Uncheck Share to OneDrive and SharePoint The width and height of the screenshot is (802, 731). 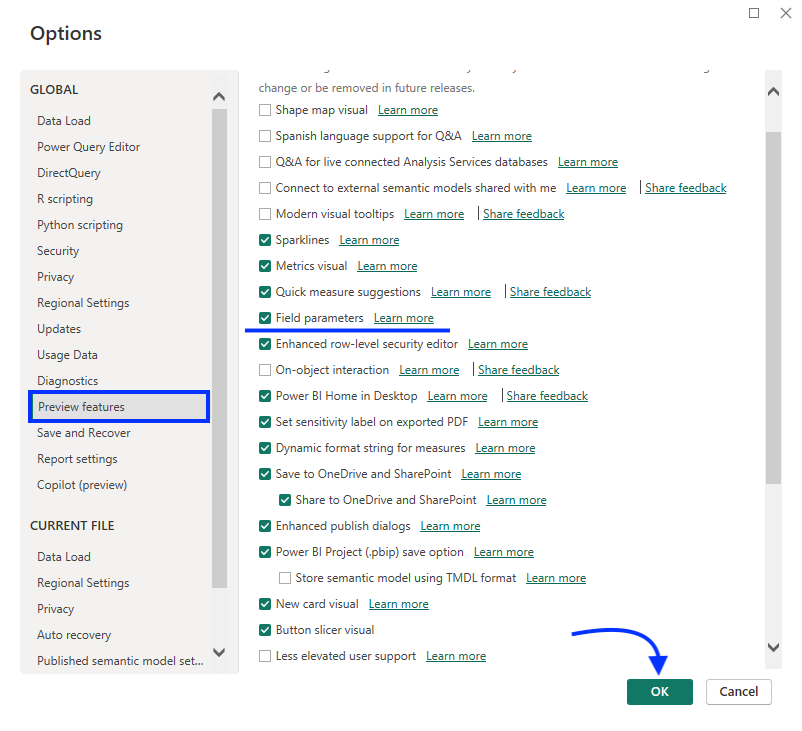pyautogui.click(x=284, y=500)
